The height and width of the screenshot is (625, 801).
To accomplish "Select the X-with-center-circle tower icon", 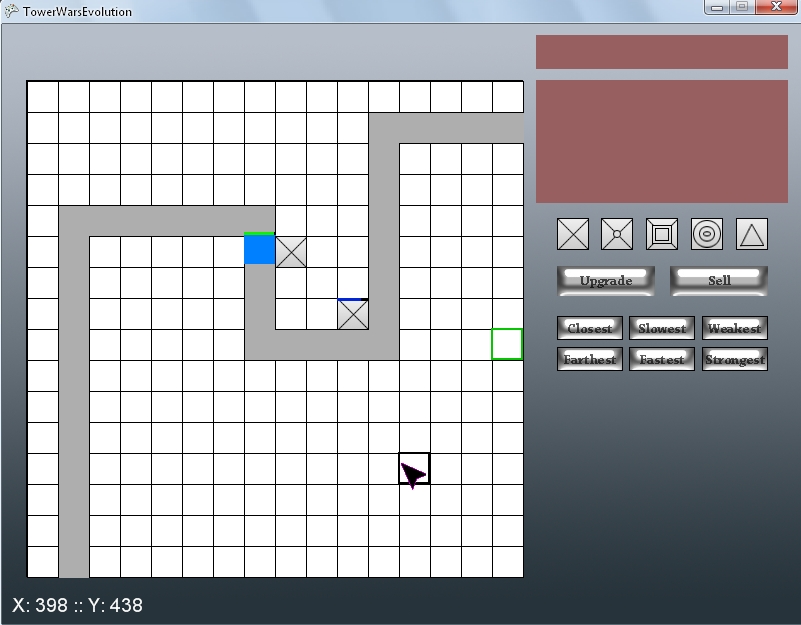I will pyautogui.click(x=617, y=234).
